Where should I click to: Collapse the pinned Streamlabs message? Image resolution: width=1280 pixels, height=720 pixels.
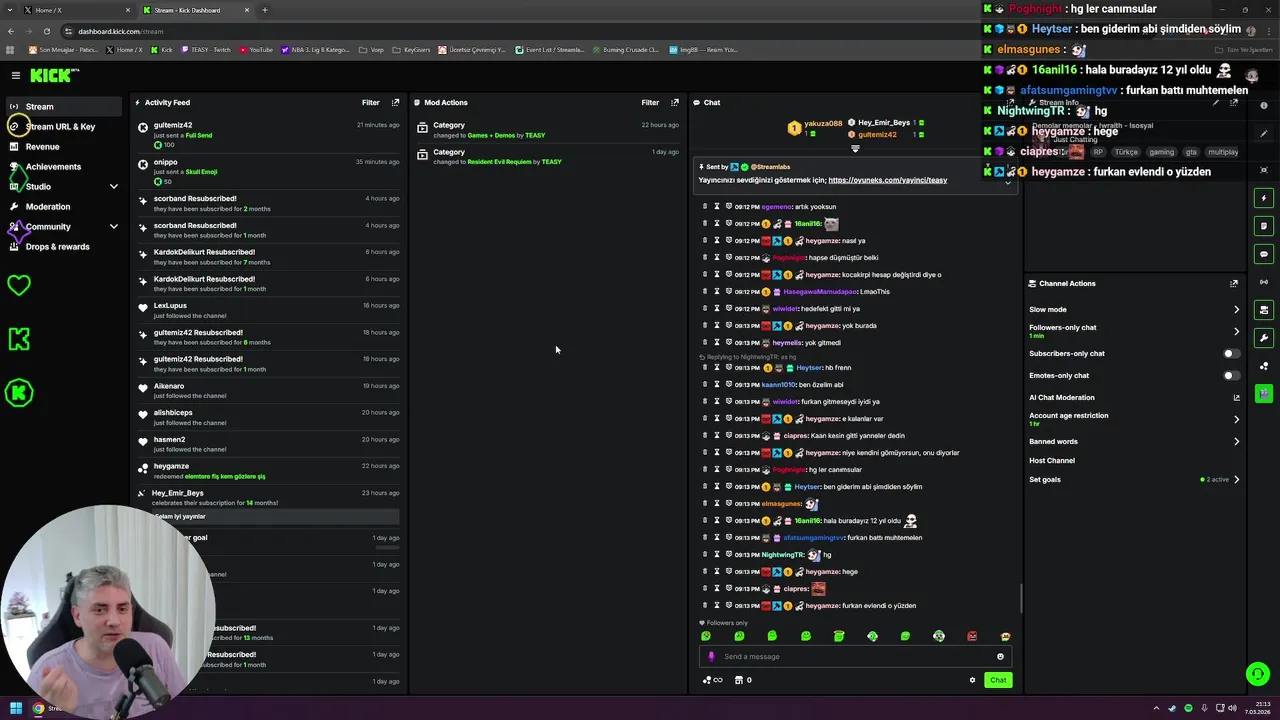click(x=1008, y=183)
